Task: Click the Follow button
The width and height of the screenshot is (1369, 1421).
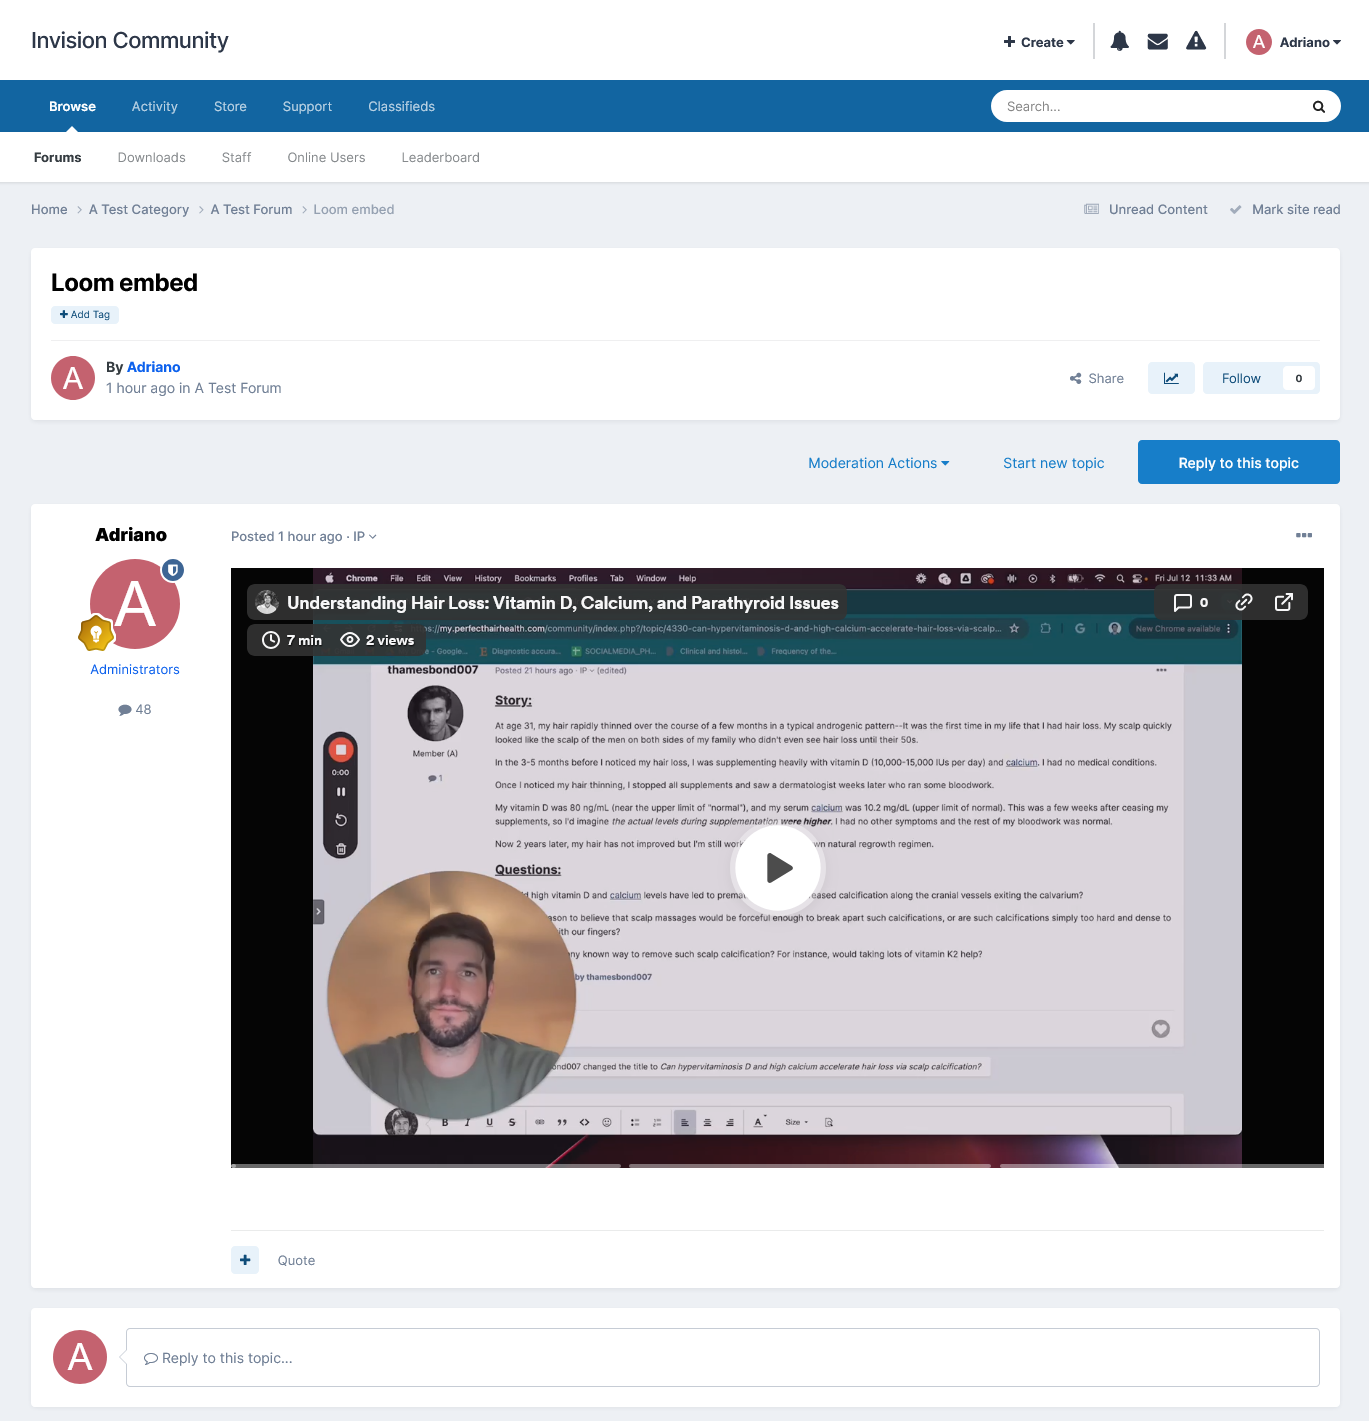Action: pos(1241,378)
